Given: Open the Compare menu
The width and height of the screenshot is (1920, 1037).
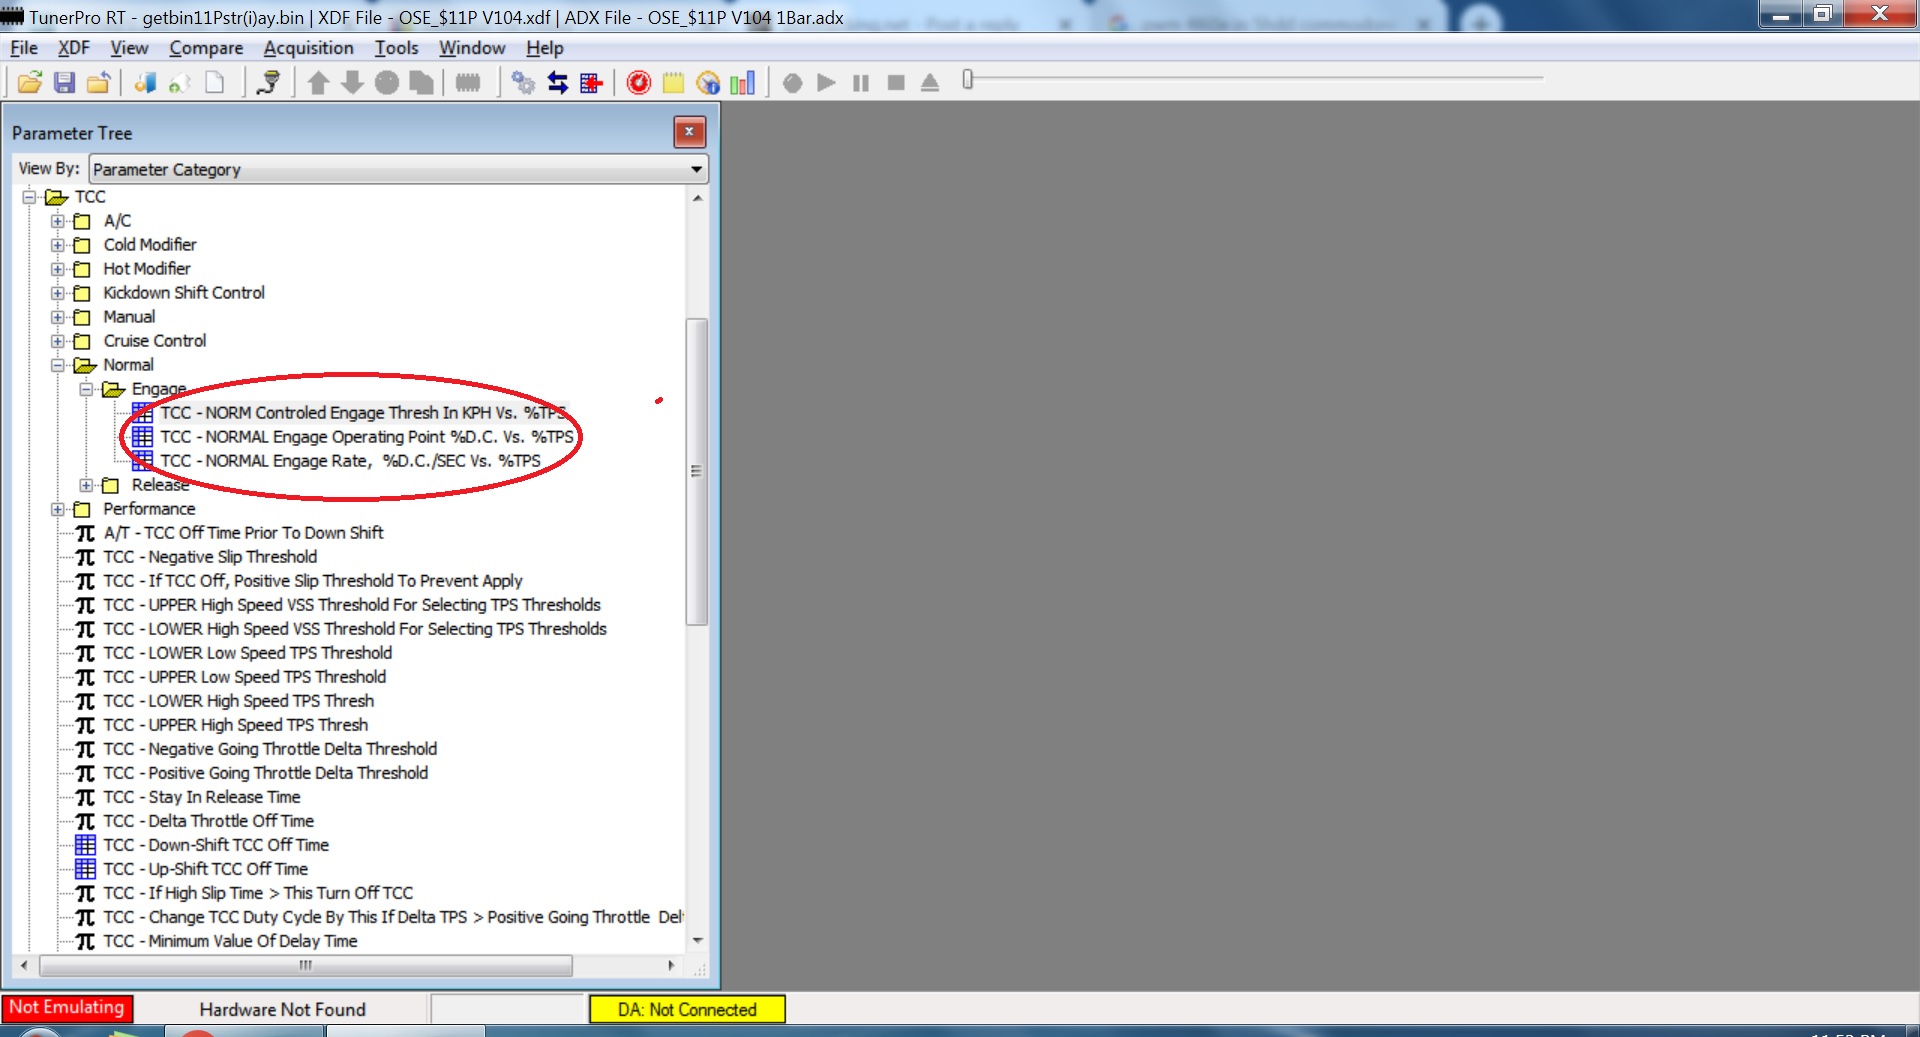Looking at the screenshot, I should (206, 48).
